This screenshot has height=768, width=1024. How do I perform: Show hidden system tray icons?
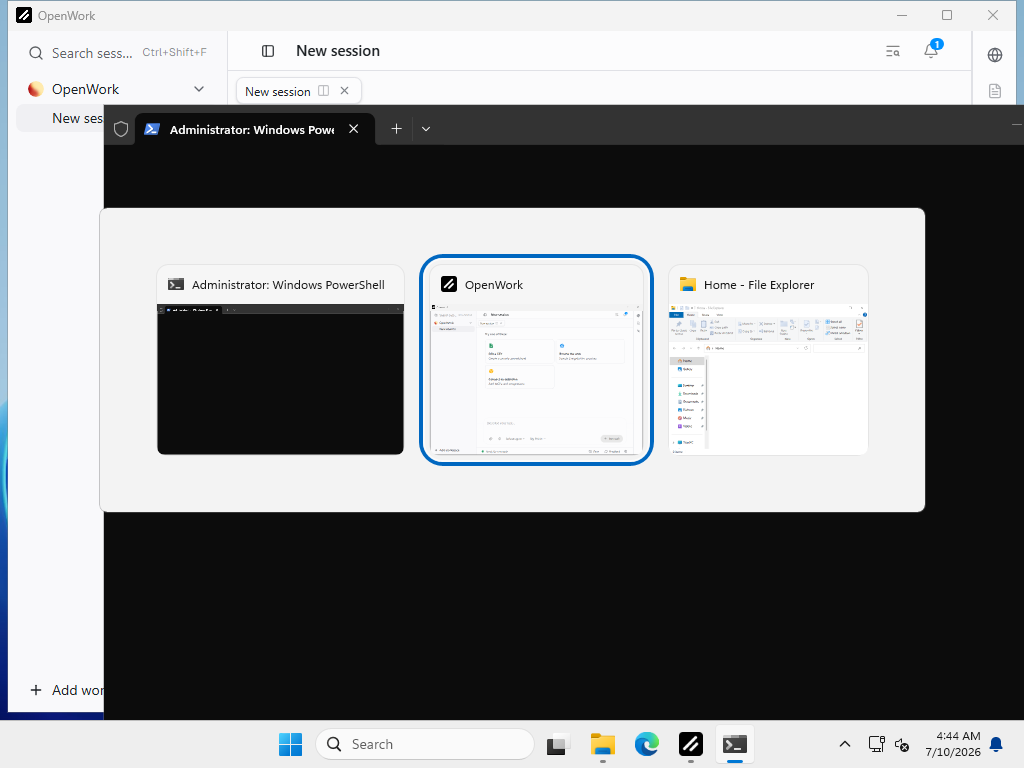pos(844,744)
